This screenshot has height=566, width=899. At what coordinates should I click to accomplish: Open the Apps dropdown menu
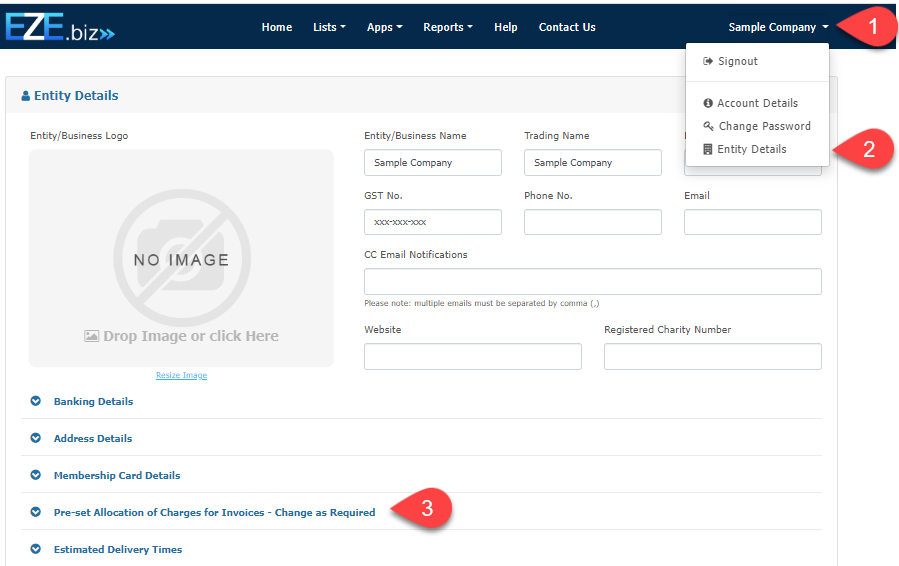(384, 27)
